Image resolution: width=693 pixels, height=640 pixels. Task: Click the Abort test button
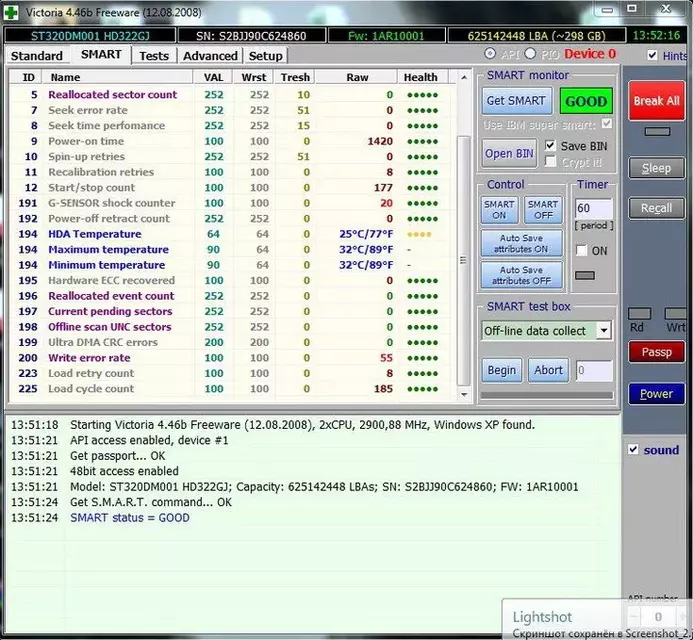[x=548, y=370]
